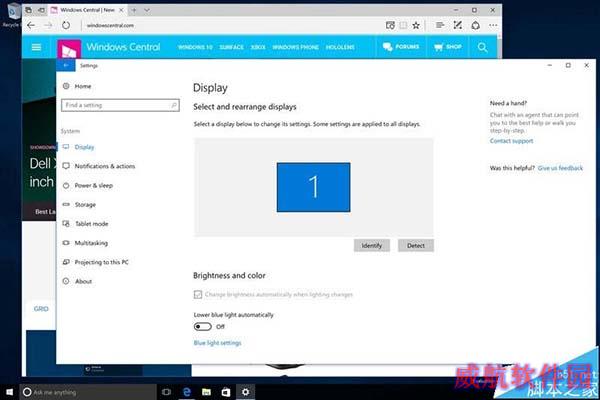Open Edge icon on taskbar
600x400 pixels.
tap(187, 392)
